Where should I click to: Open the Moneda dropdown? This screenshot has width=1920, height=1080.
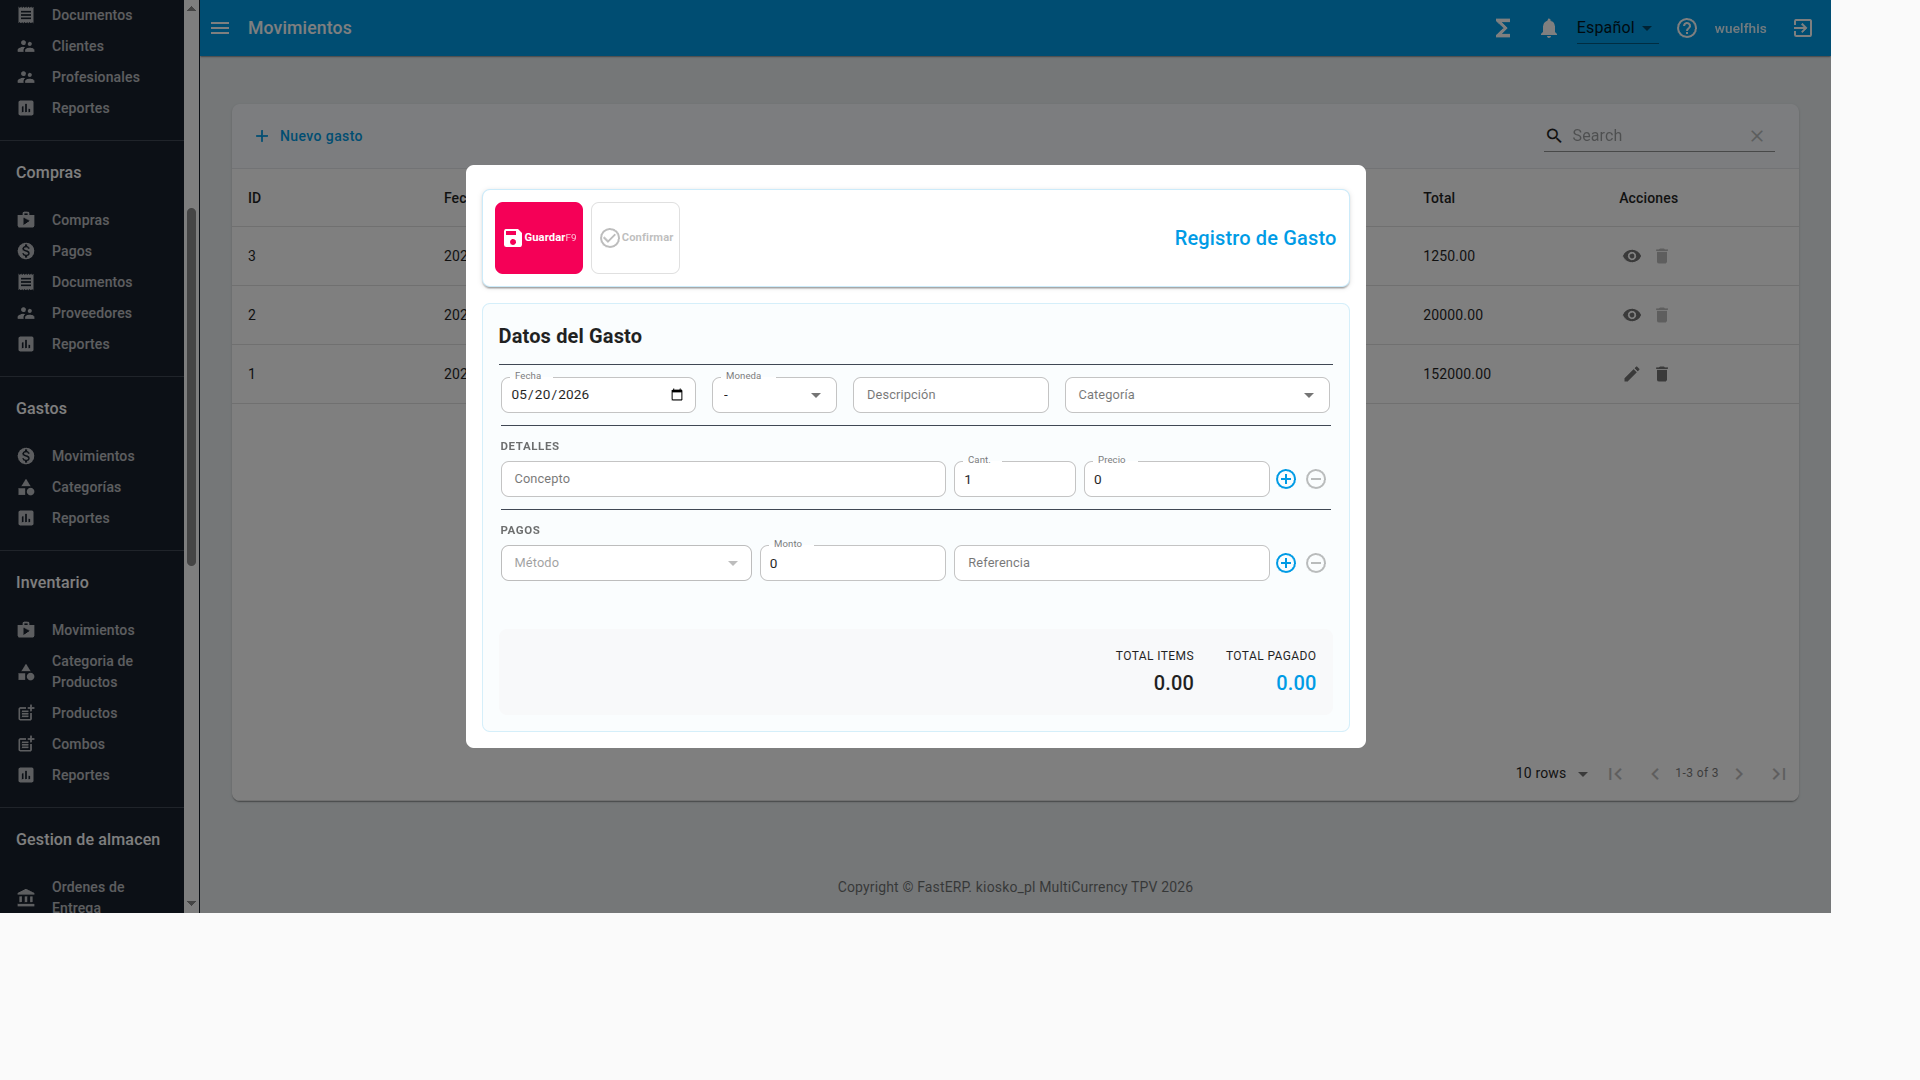tap(774, 395)
